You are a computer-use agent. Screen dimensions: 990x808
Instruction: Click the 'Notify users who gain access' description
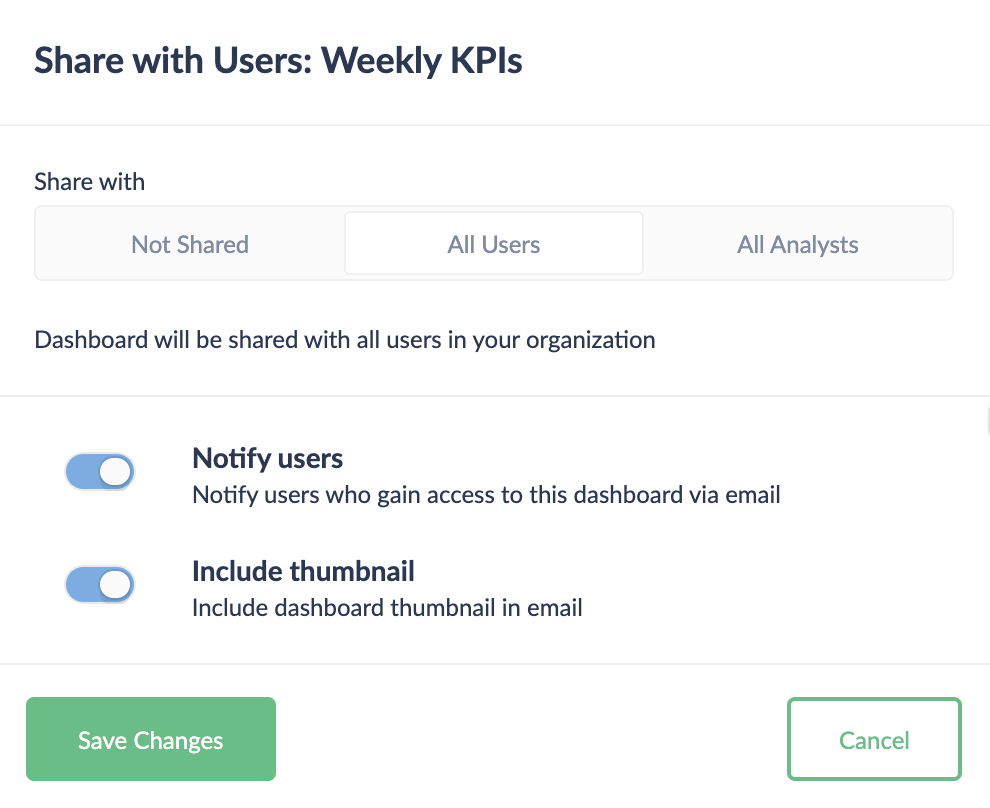[x=486, y=494]
